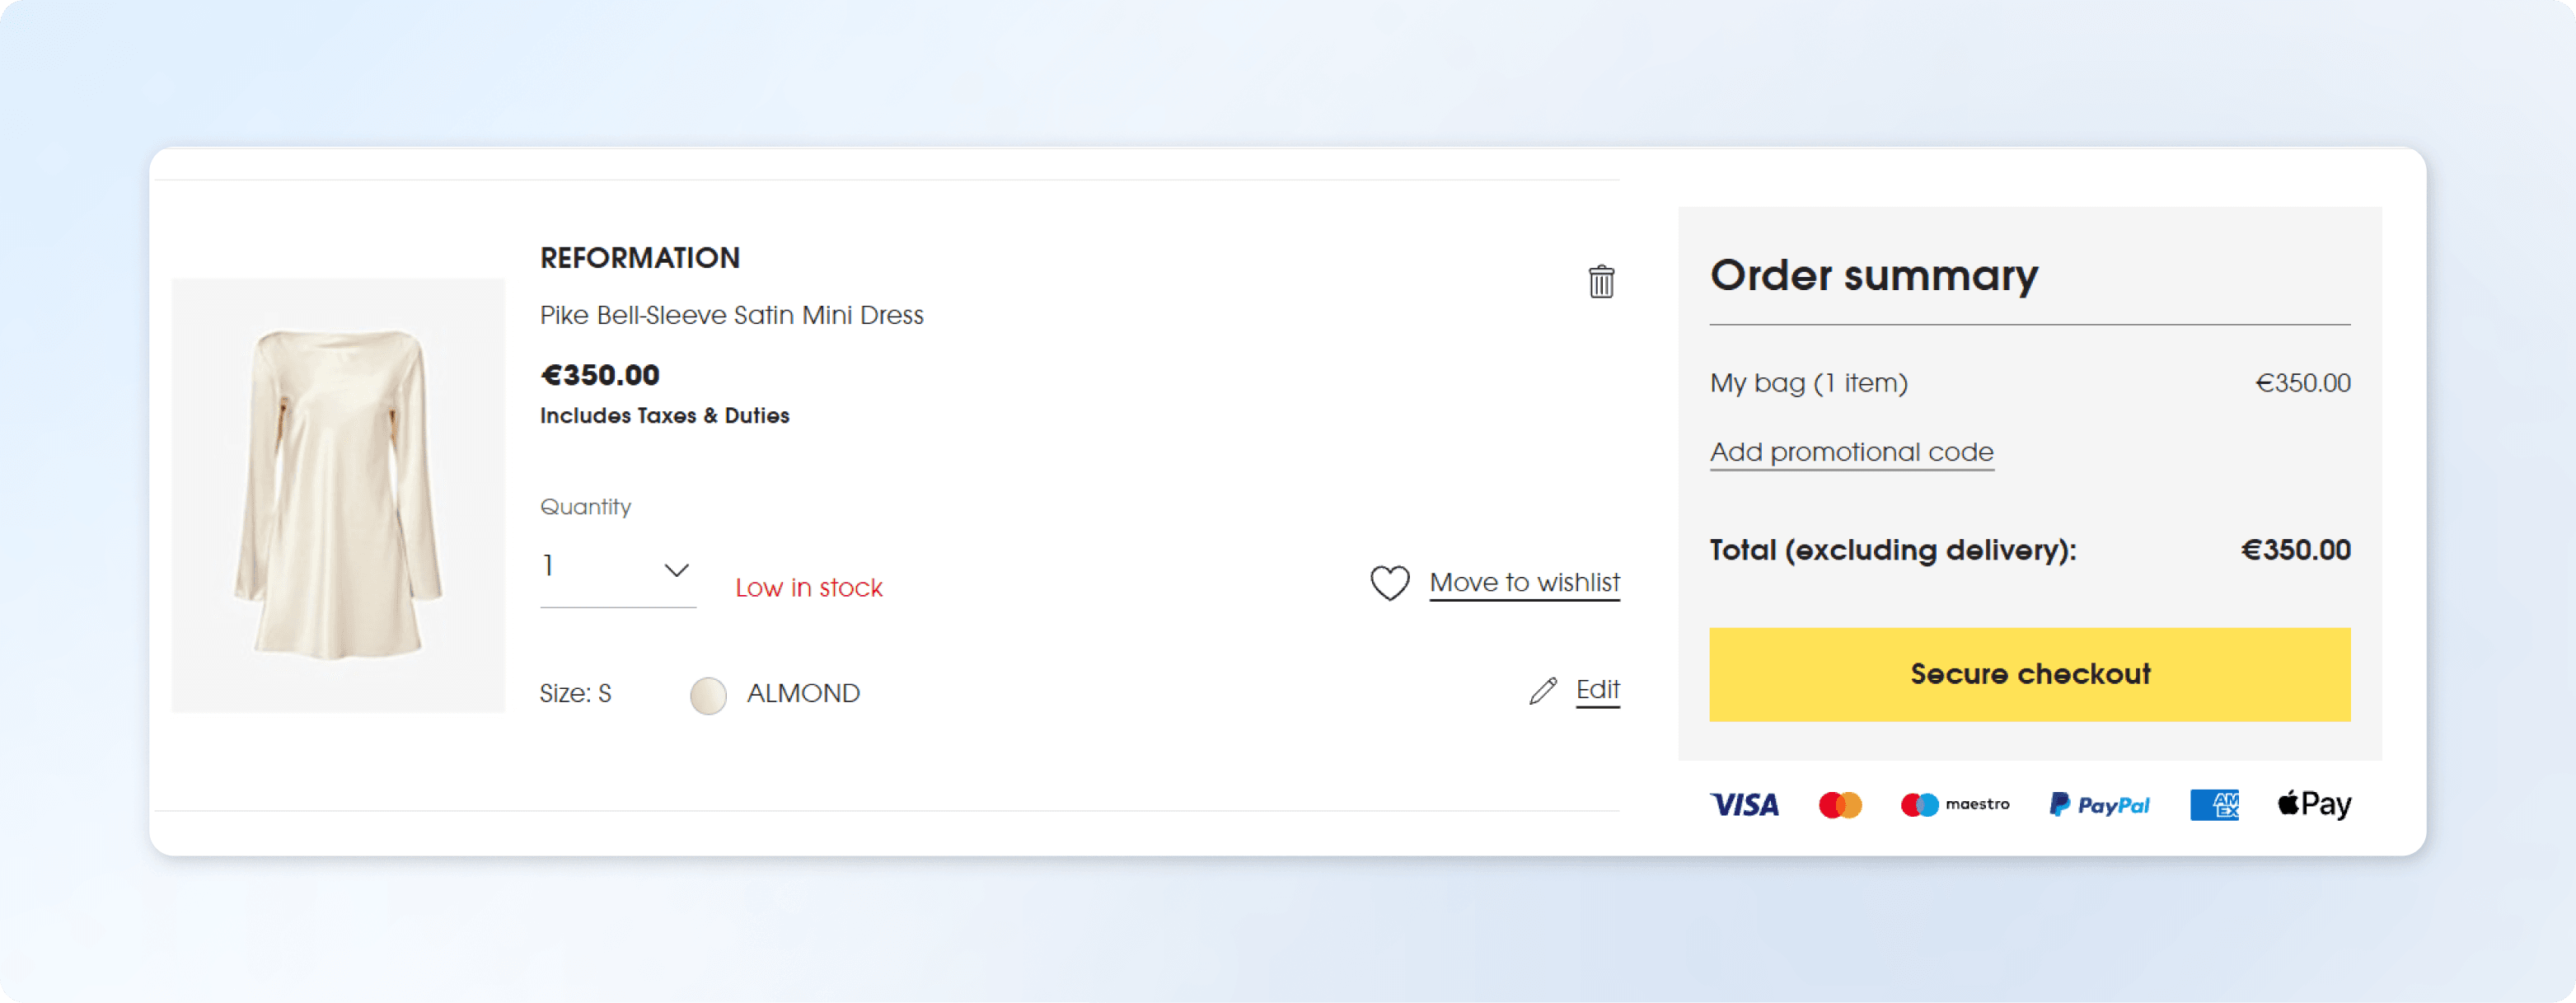Click the Add promotional code link

[x=1851, y=452]
